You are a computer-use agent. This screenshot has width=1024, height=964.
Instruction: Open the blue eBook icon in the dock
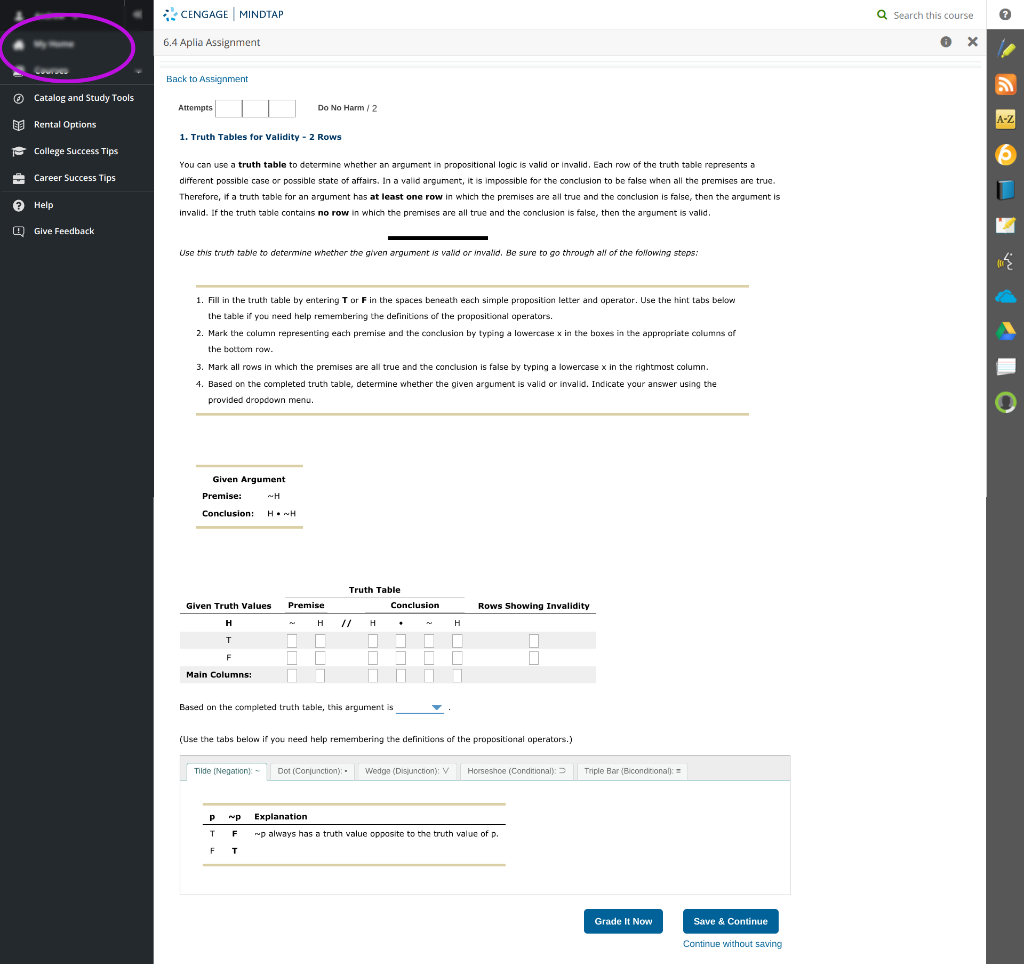tap(1005, 188)
